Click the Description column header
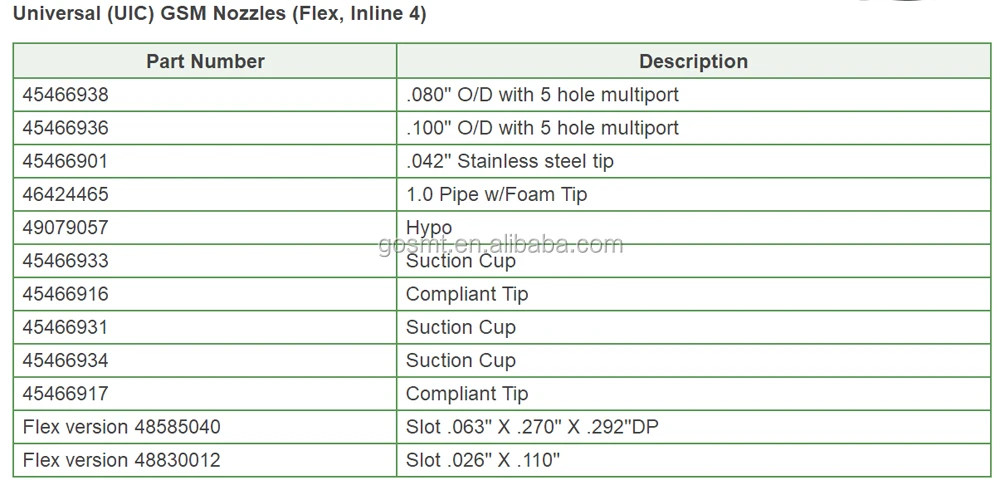This screenshot has width=1000, height=490. tap(693, 61)
